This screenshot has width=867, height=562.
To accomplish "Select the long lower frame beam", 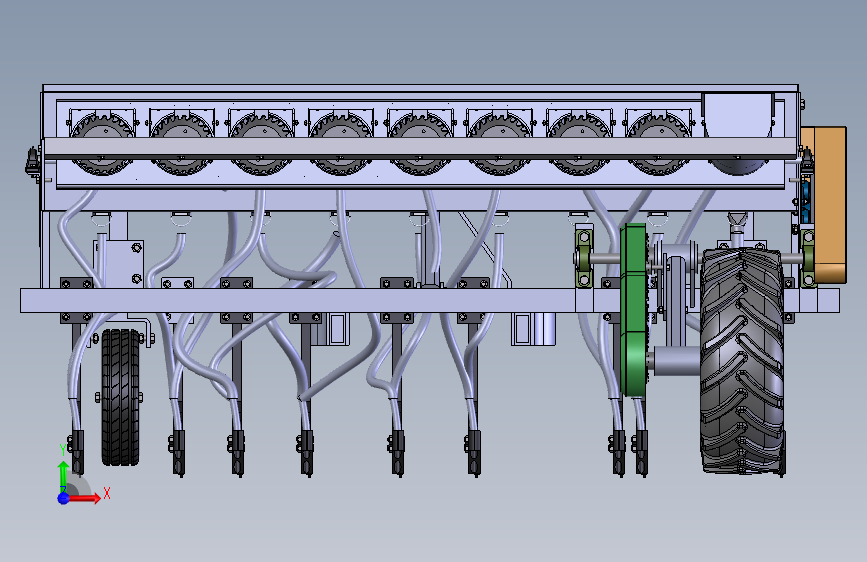I will [430, 300].
